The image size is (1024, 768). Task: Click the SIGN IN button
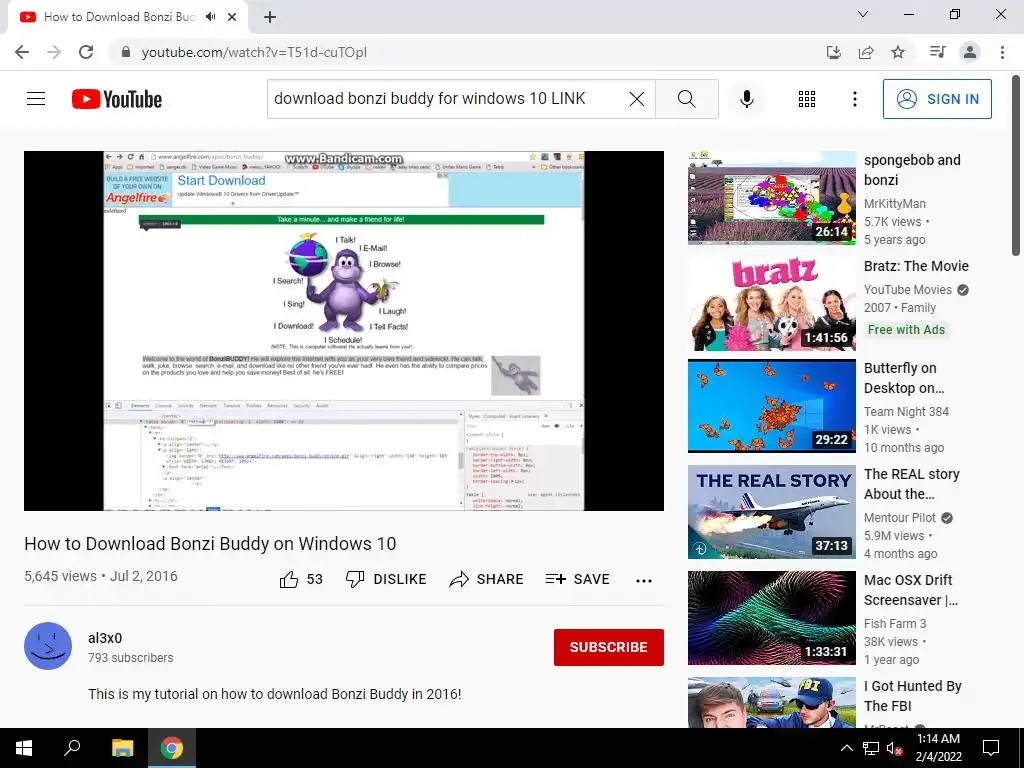pyautogui.click(x=937, y=99)
